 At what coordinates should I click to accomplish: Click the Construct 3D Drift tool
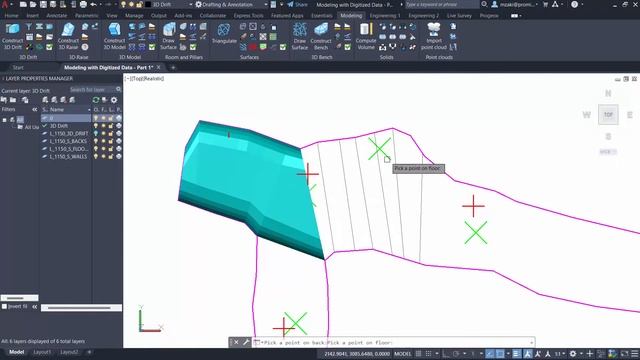12,36
